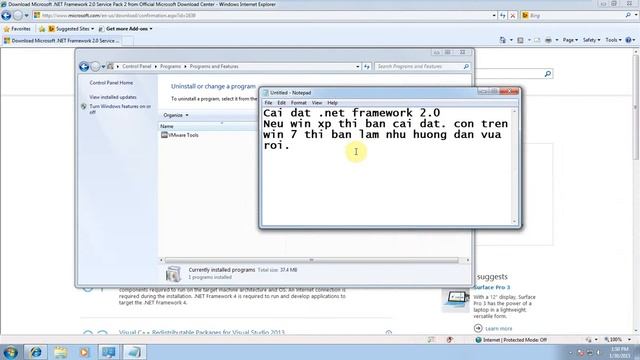Click add to Favorites bar icon
640x360 pixels.
(x=42, y=29)
